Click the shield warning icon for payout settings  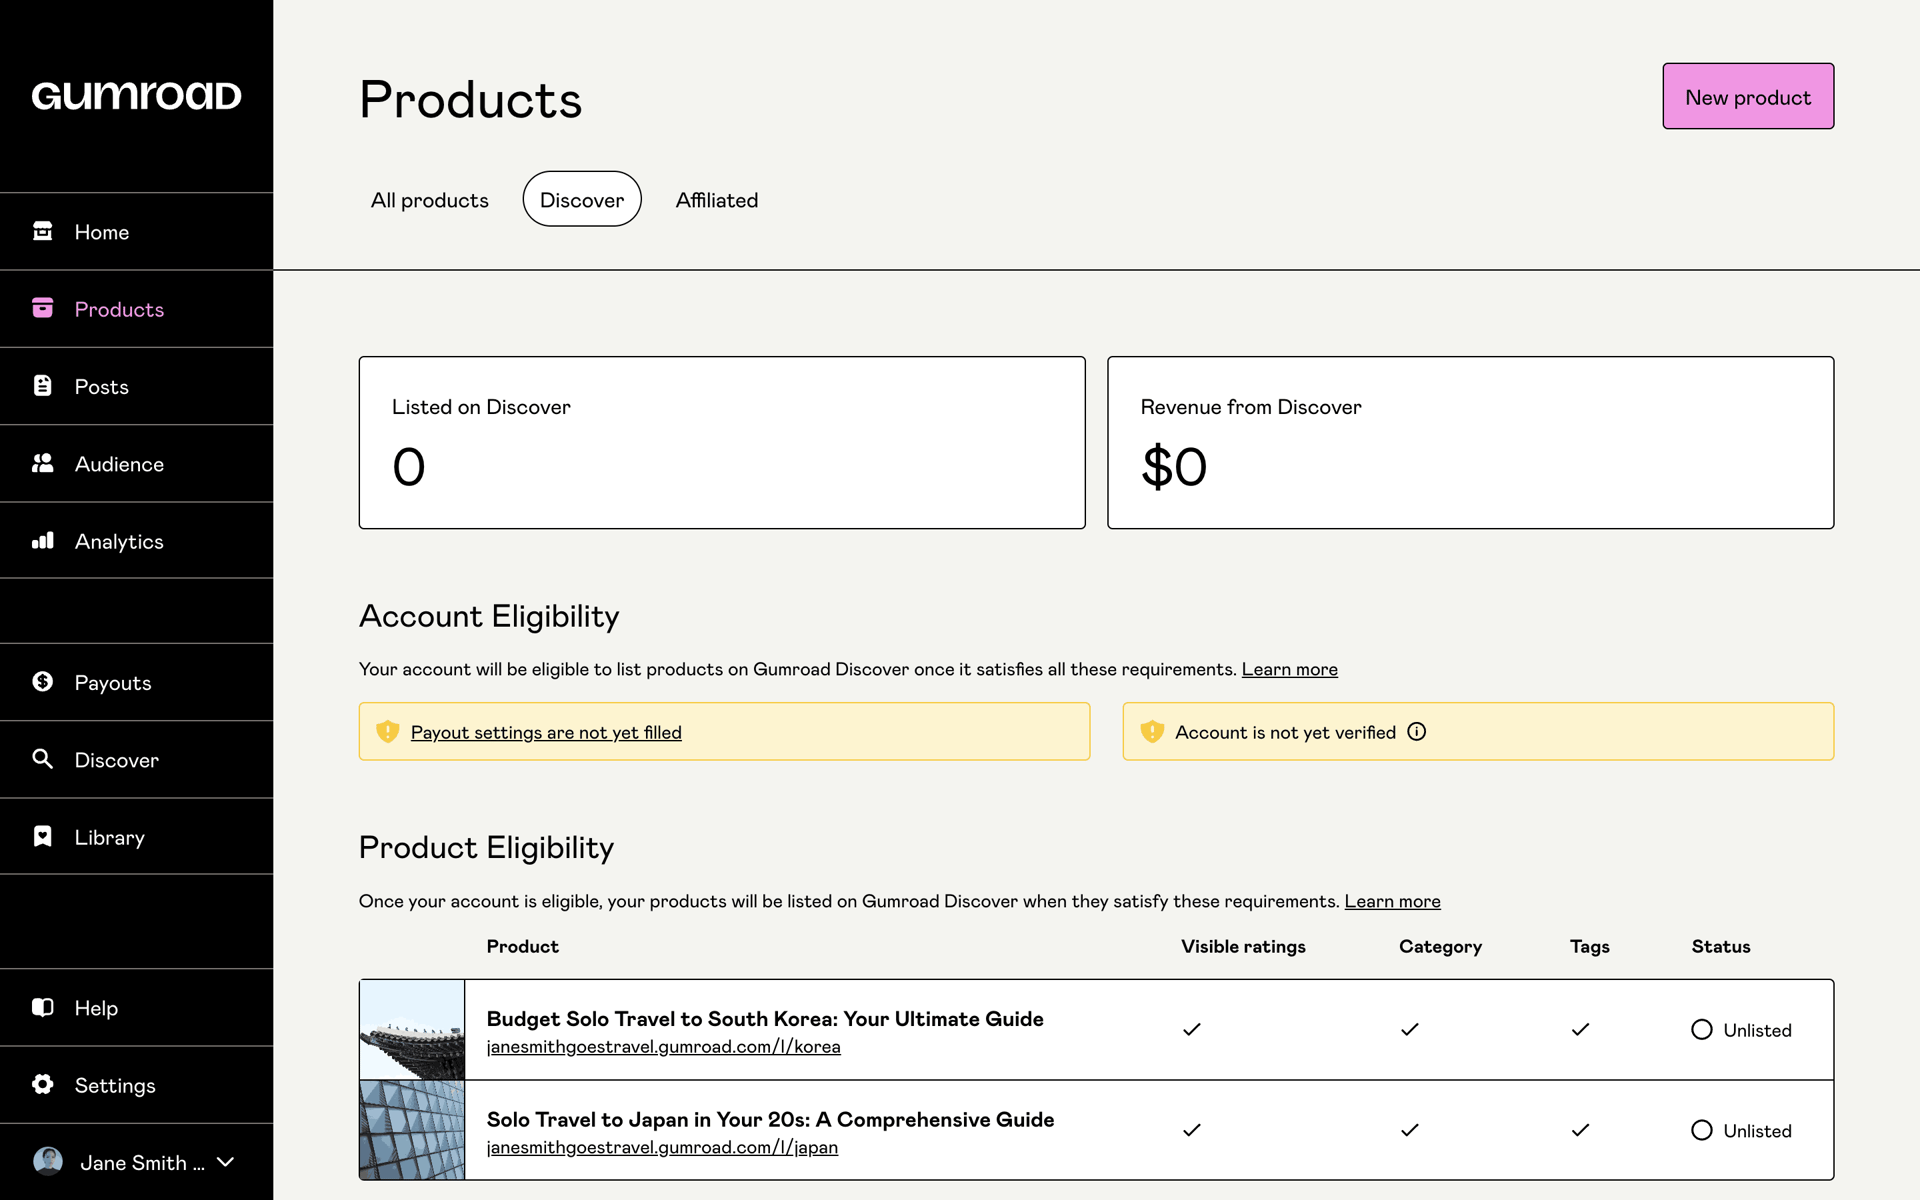[388, 732]
